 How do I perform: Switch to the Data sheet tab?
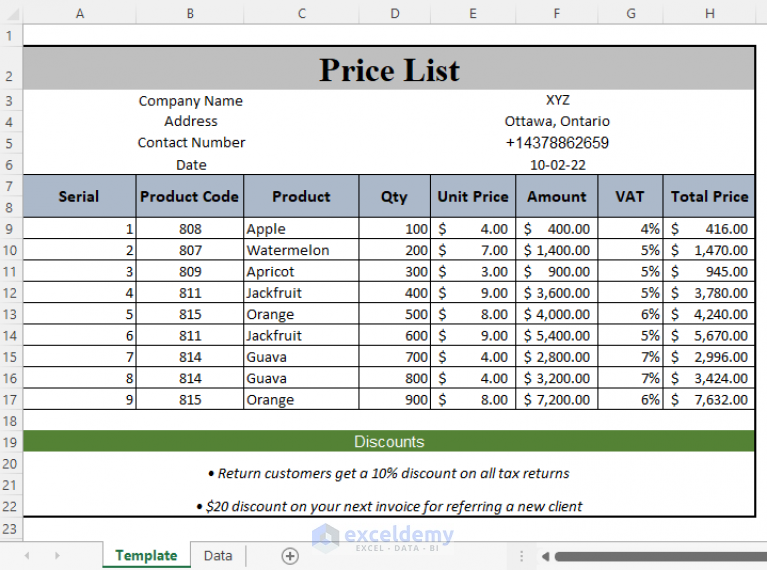pyautogui.click(x=217, y=556)
